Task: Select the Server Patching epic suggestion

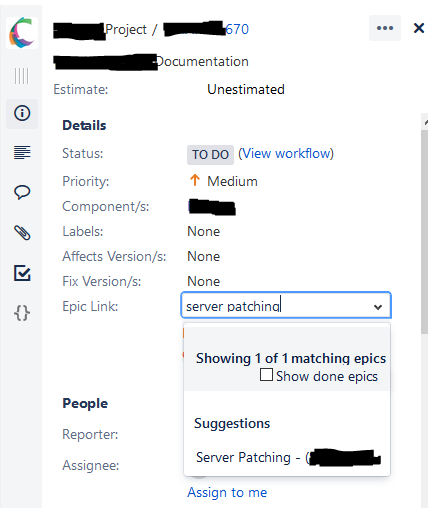Action: (287, 457)
